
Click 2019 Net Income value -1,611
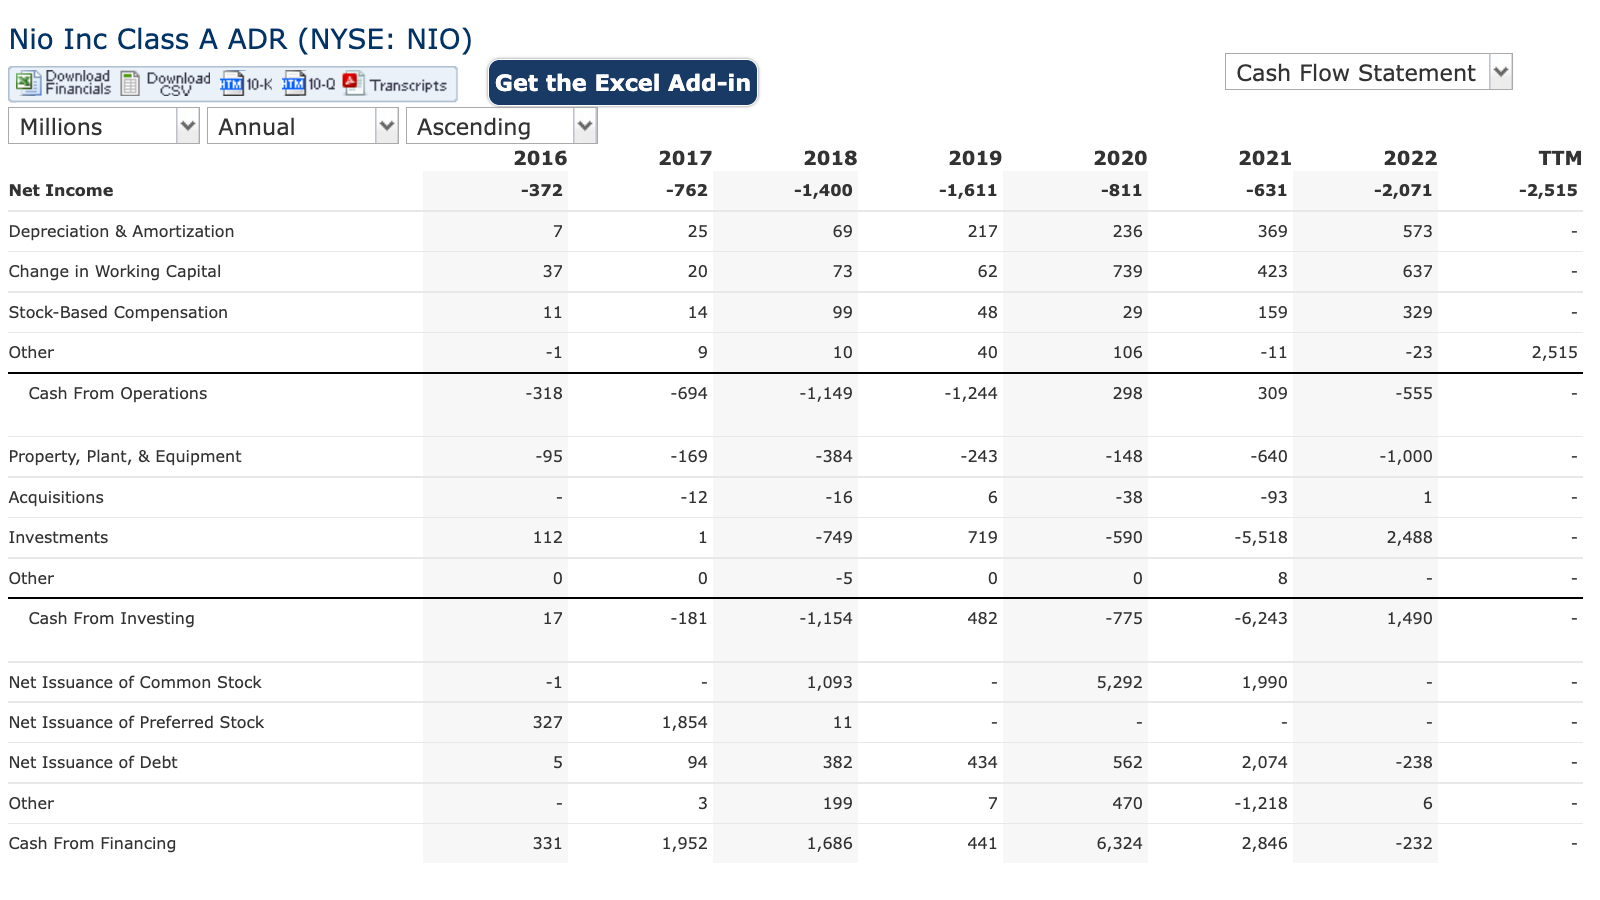point(967,190)
